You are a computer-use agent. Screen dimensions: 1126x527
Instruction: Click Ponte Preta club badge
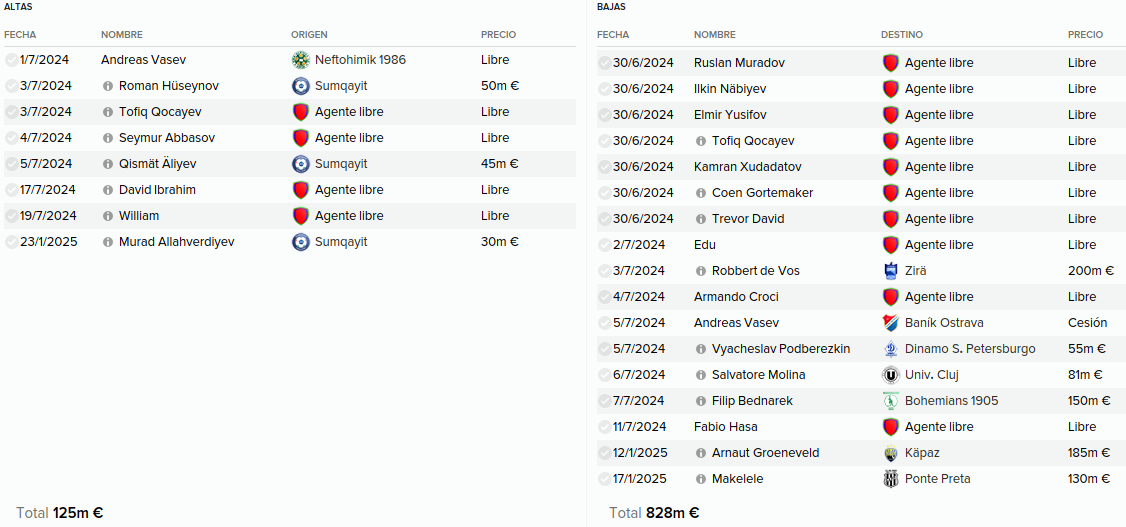point(890,479)
